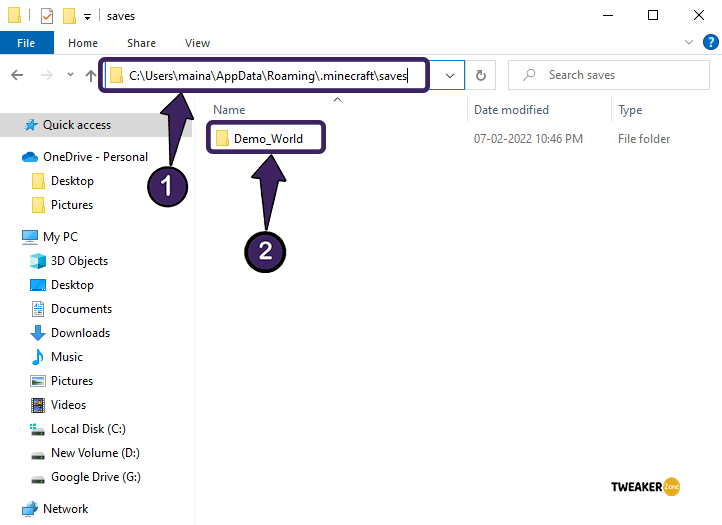Screen dimensions: 722x525
Task: Sort by the Name column header
Action: point(229,110)
